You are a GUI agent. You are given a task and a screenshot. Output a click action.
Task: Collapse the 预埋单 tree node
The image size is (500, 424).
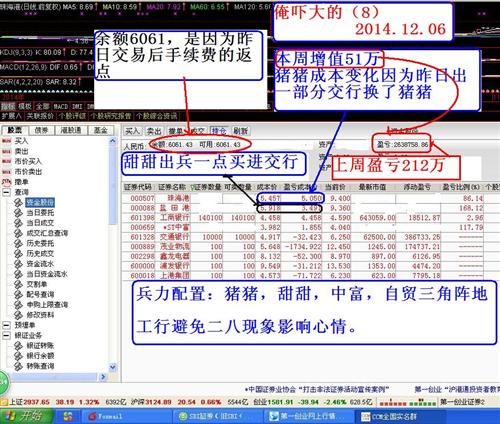coord(6,325)
